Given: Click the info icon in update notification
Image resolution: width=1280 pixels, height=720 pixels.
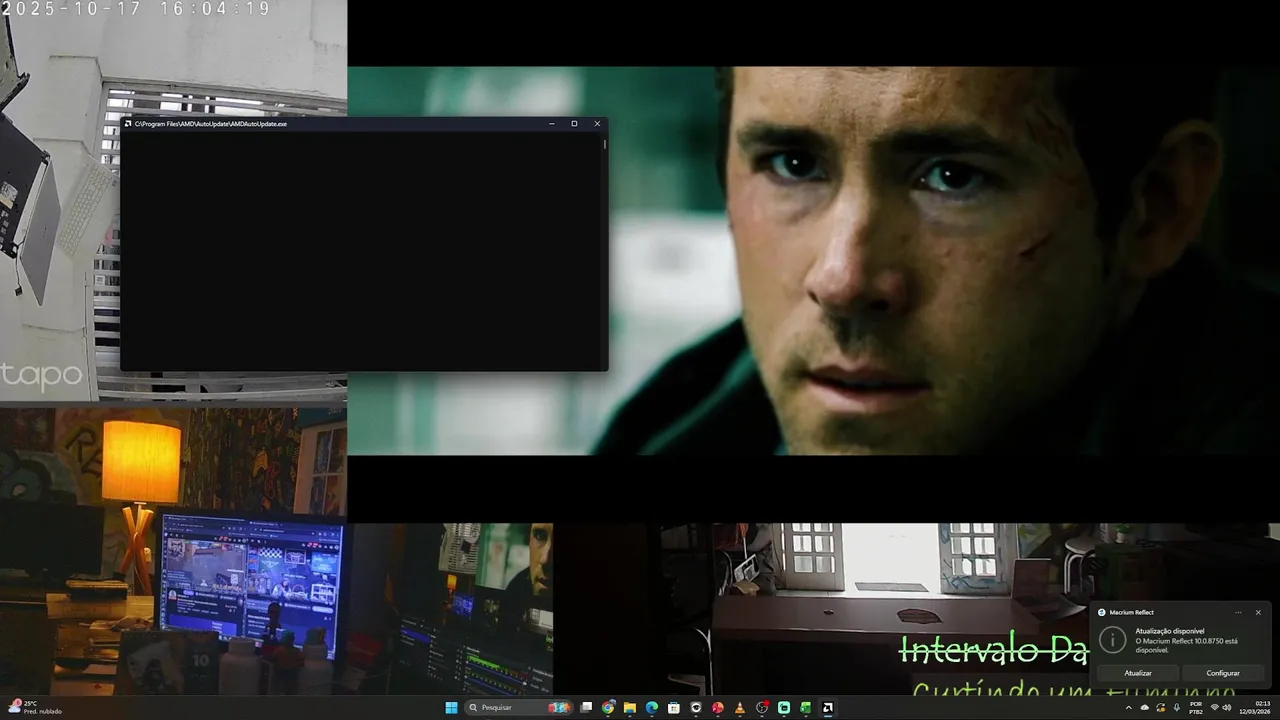Looking at the screenshot, I should 1112,640.
